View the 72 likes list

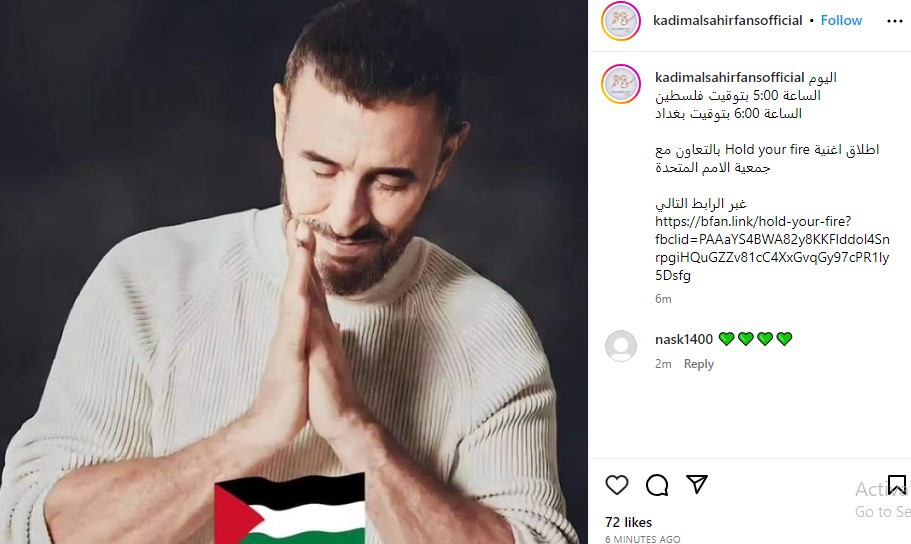click(628, 522)
